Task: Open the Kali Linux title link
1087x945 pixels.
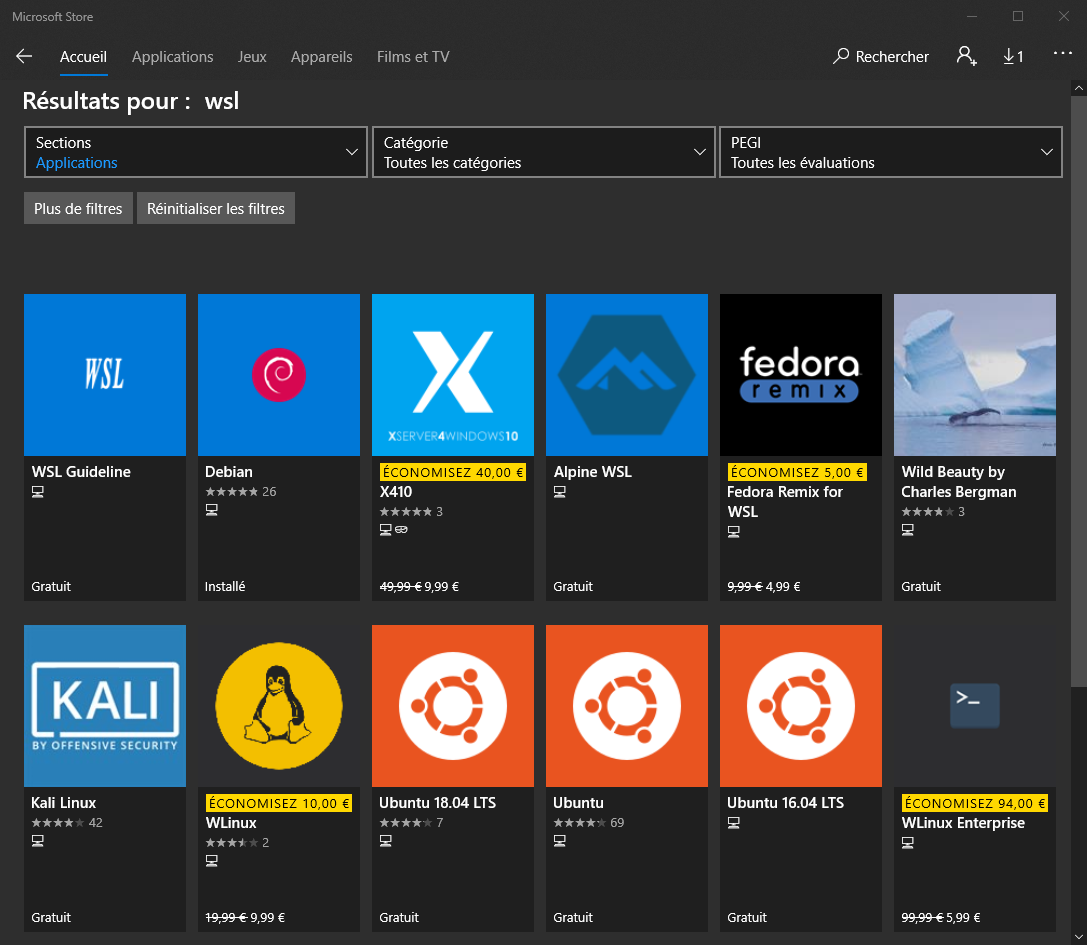Action: 64,803
